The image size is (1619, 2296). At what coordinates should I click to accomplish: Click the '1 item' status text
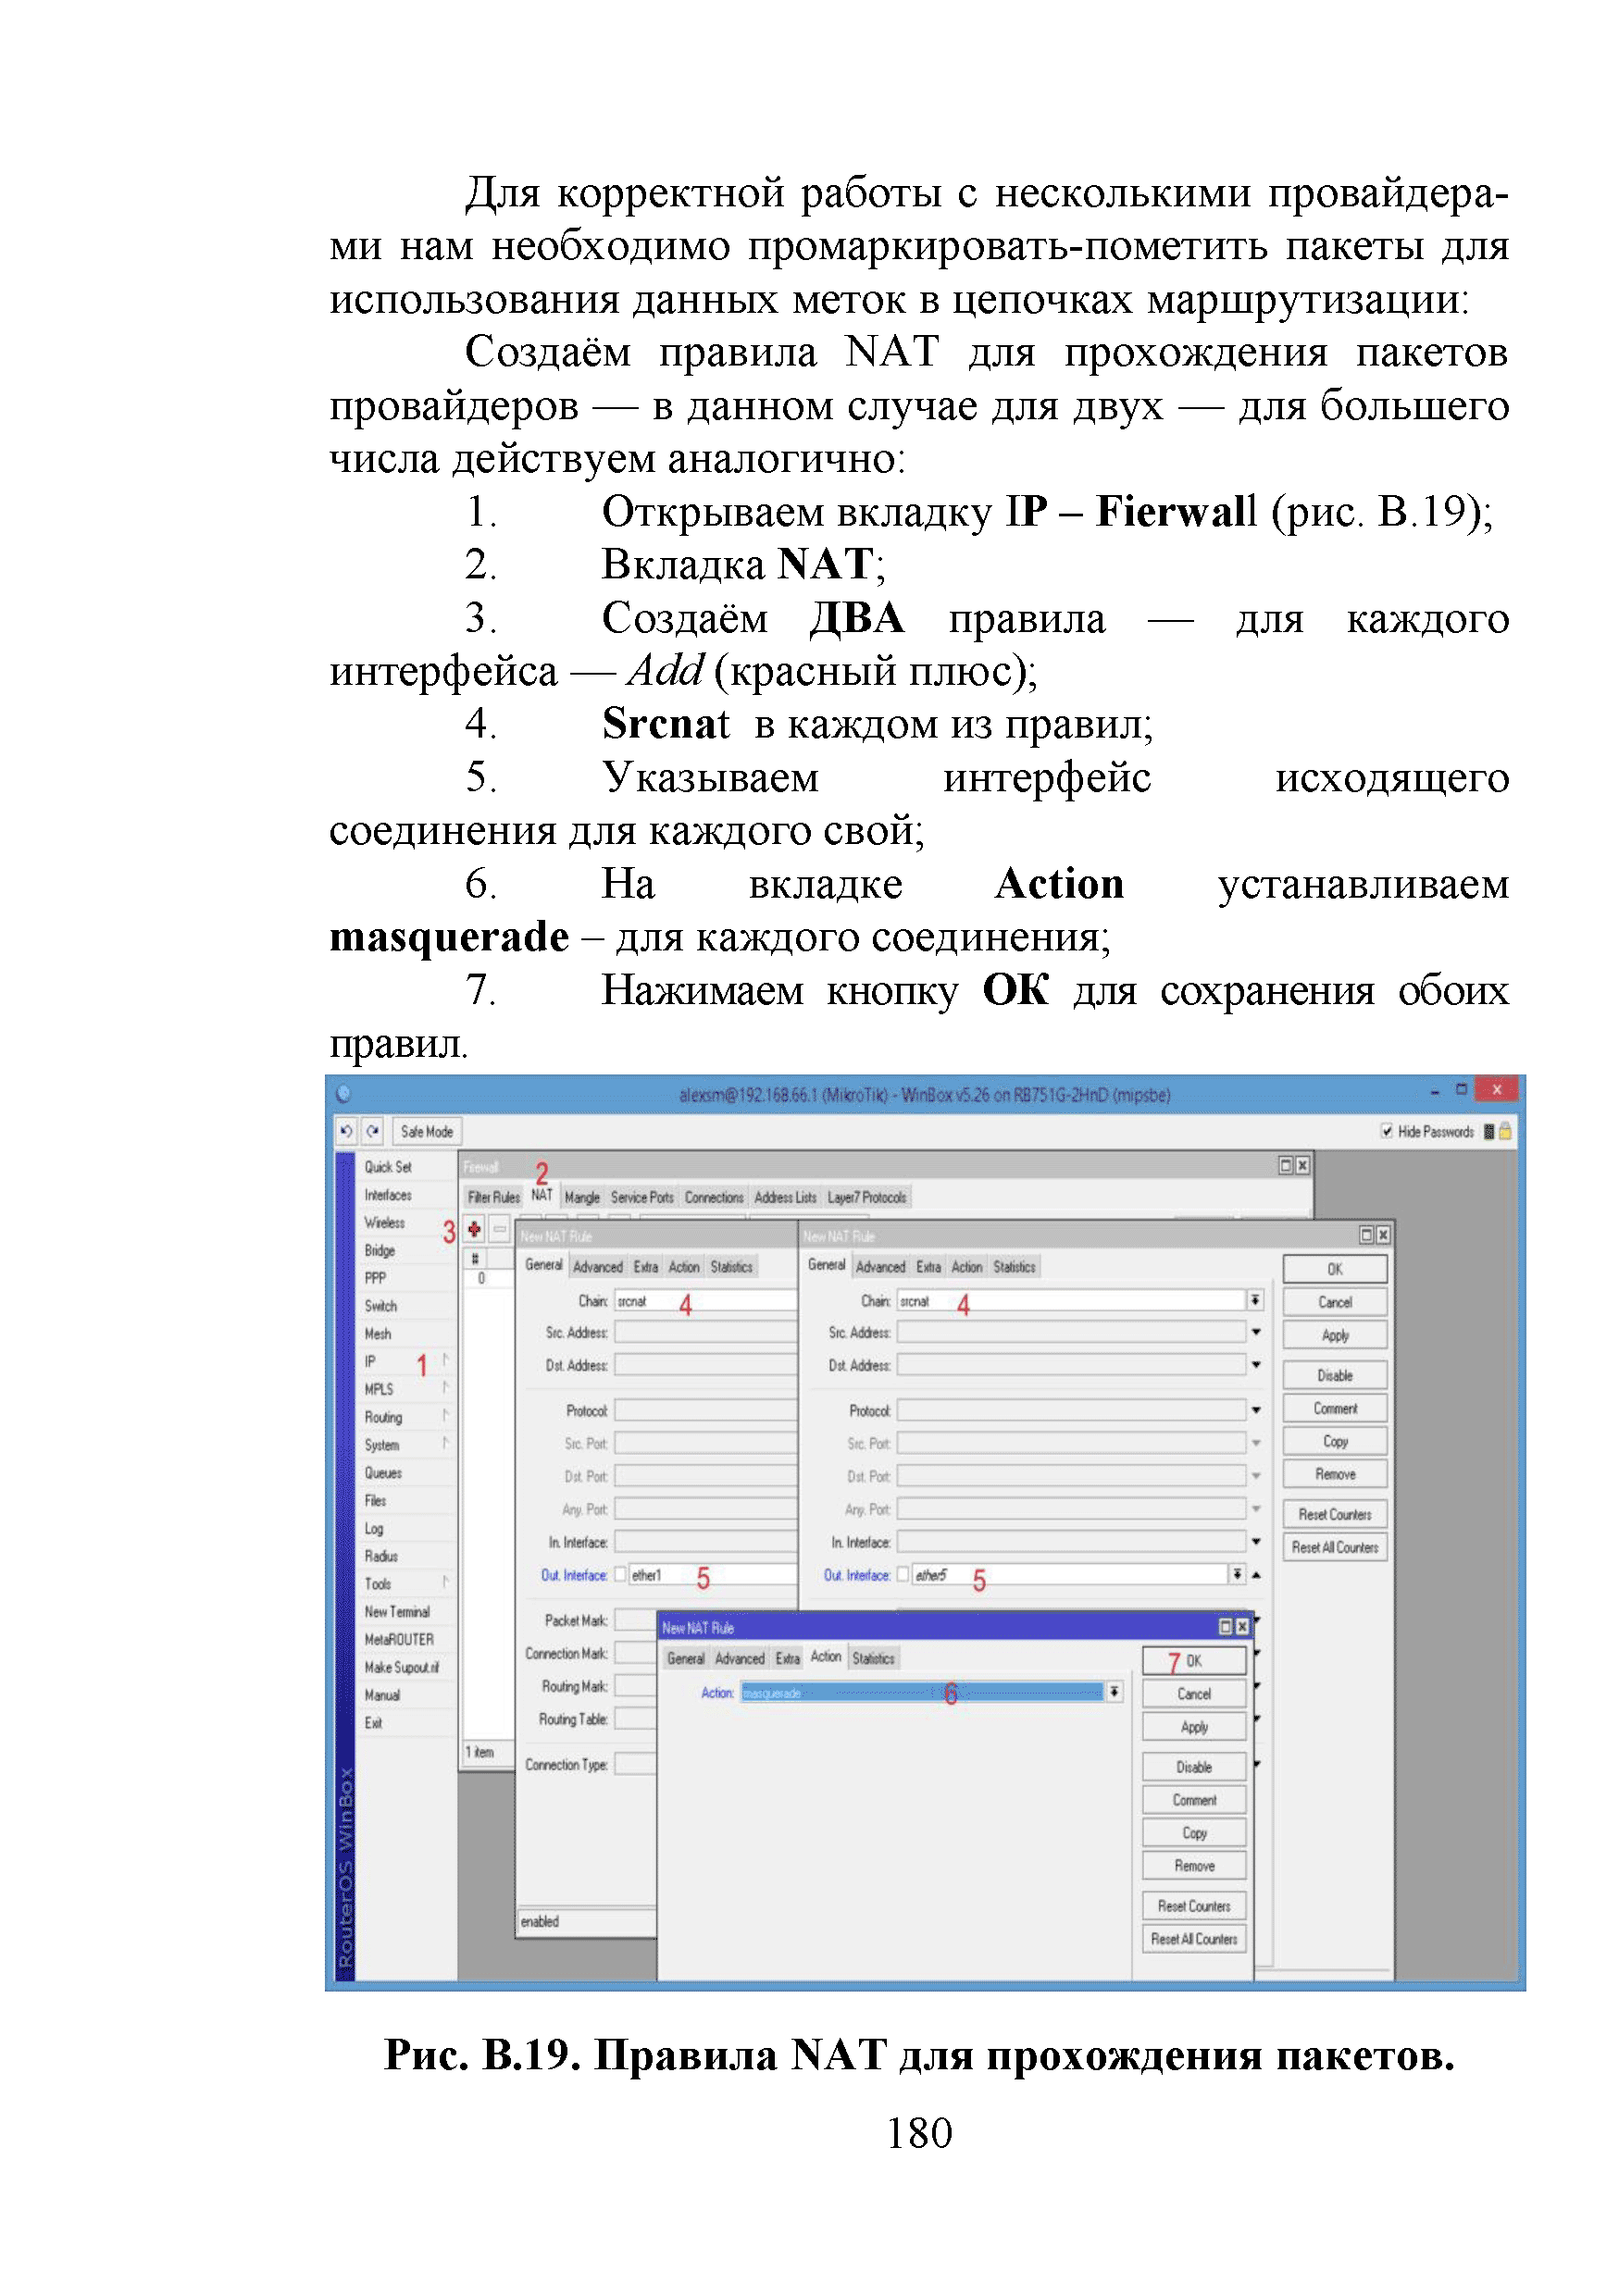pos(479,1751)
